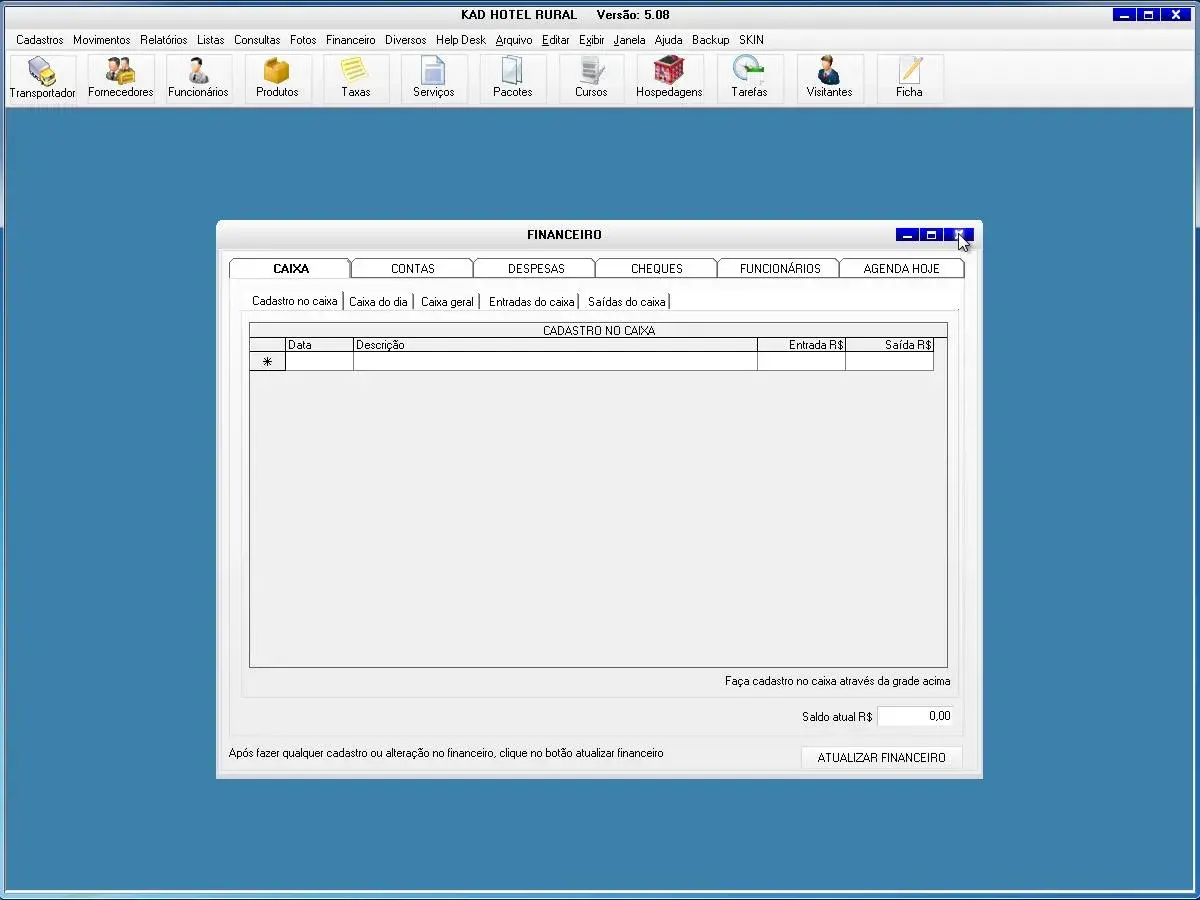
Task: Open the Editar menu
Action: point(556,40)
